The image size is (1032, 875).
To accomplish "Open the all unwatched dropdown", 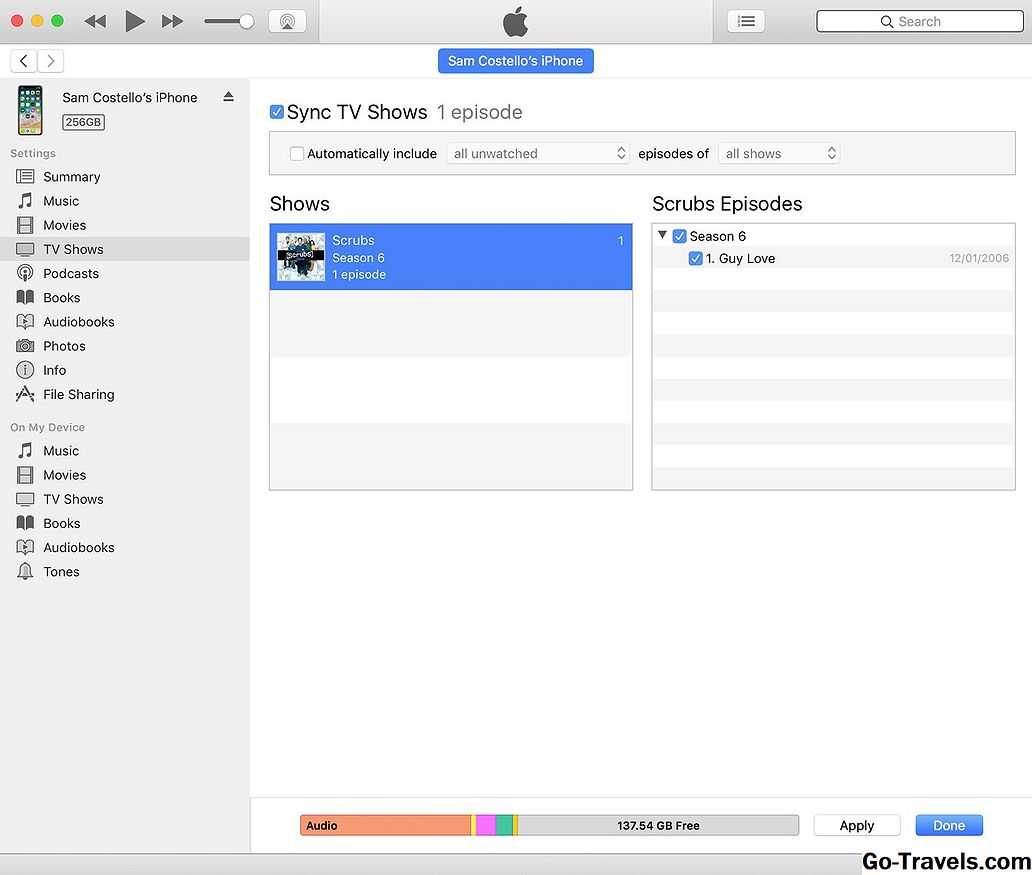I will (538, 154).
